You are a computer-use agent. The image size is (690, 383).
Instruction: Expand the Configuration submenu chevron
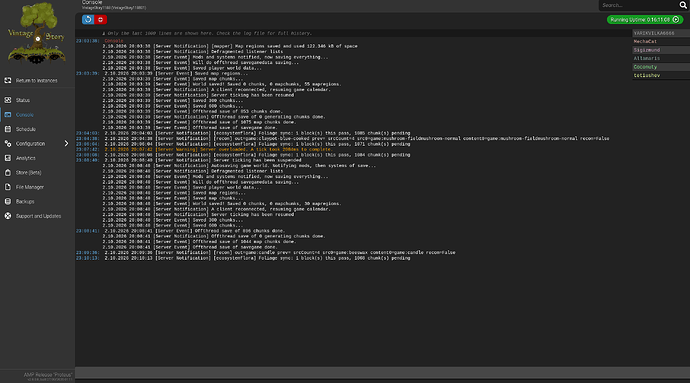(66, 144)
